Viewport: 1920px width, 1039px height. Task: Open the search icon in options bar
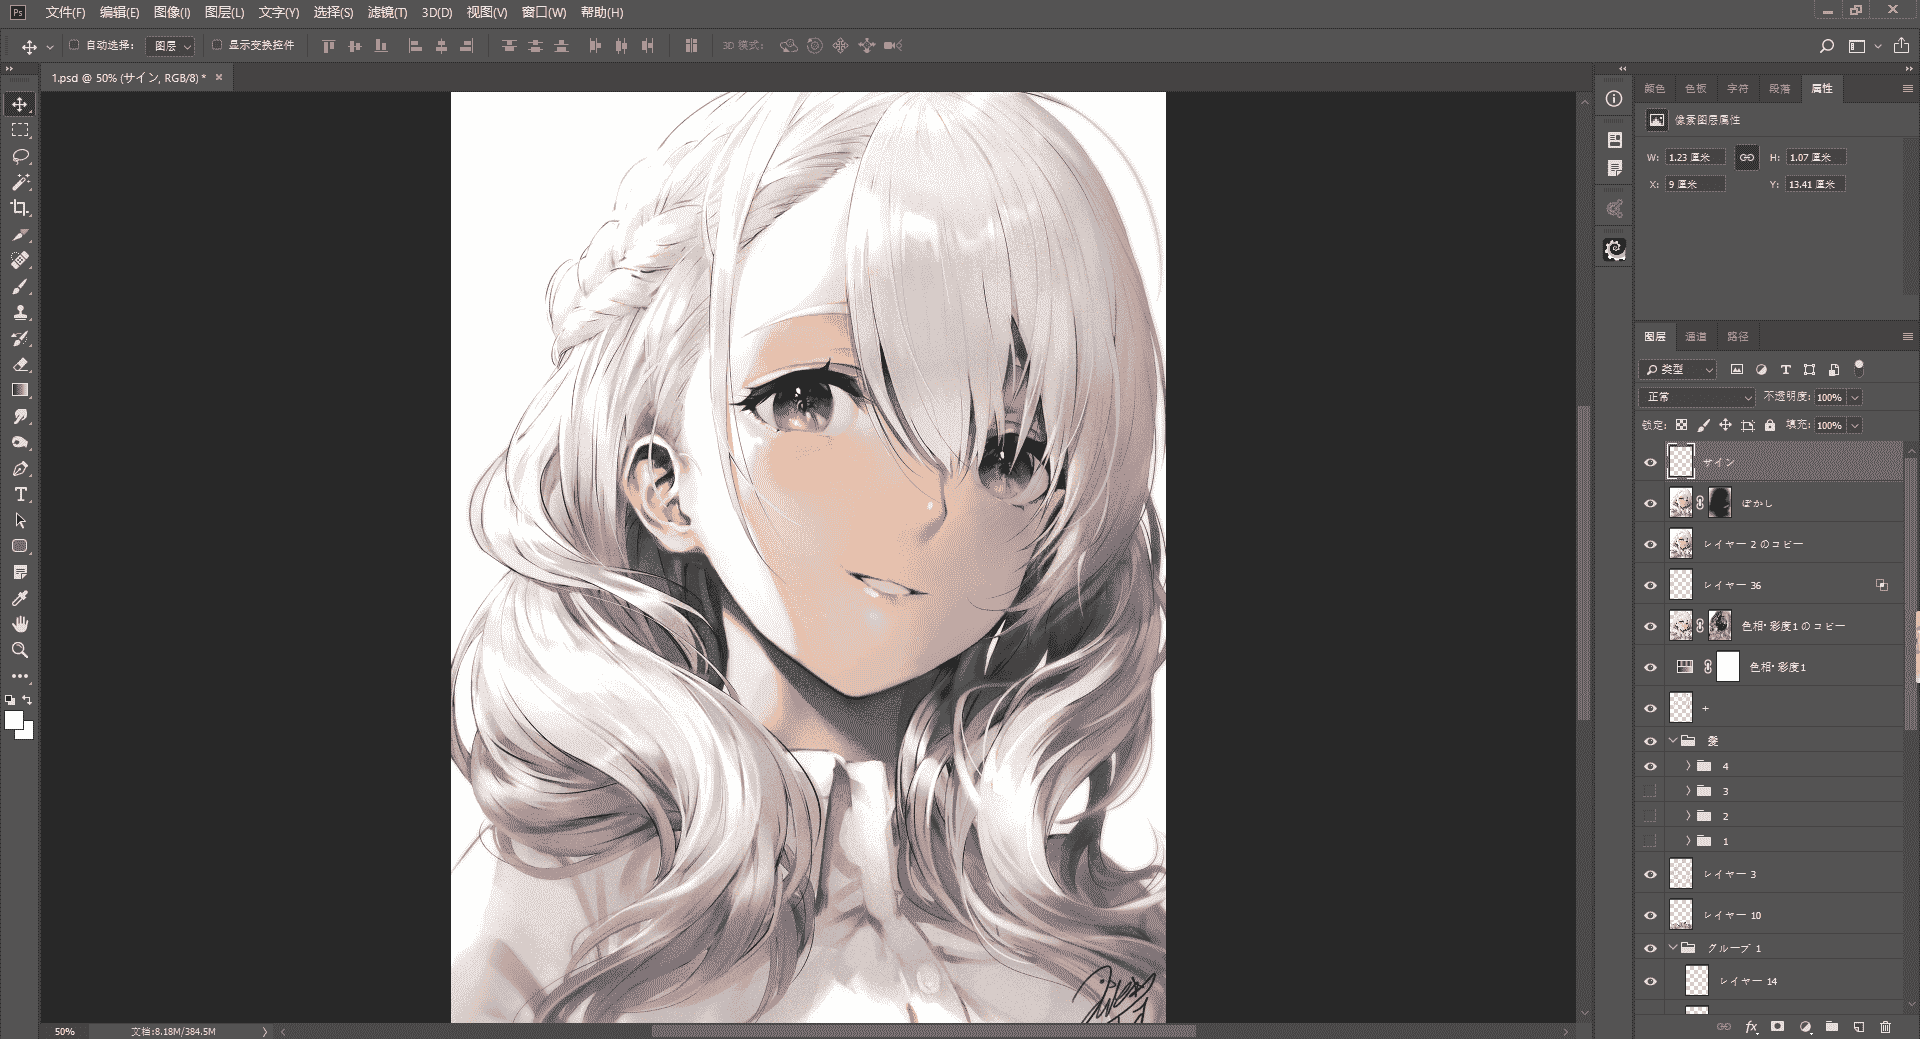point(1826,46)
